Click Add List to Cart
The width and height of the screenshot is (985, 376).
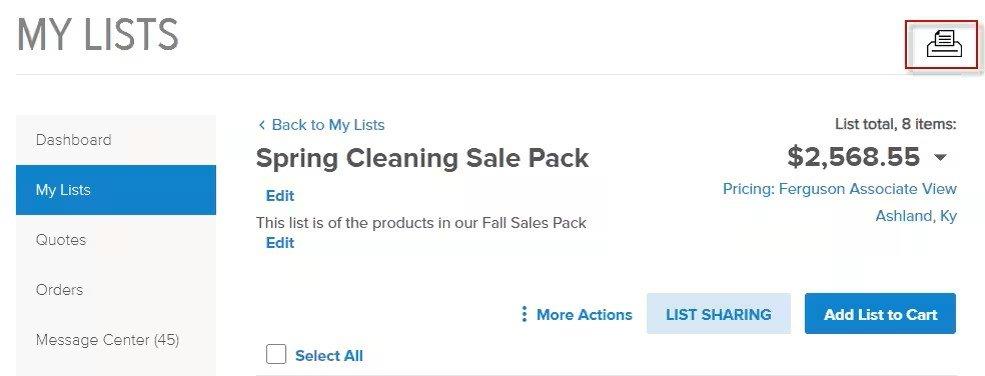coord(880,314)
